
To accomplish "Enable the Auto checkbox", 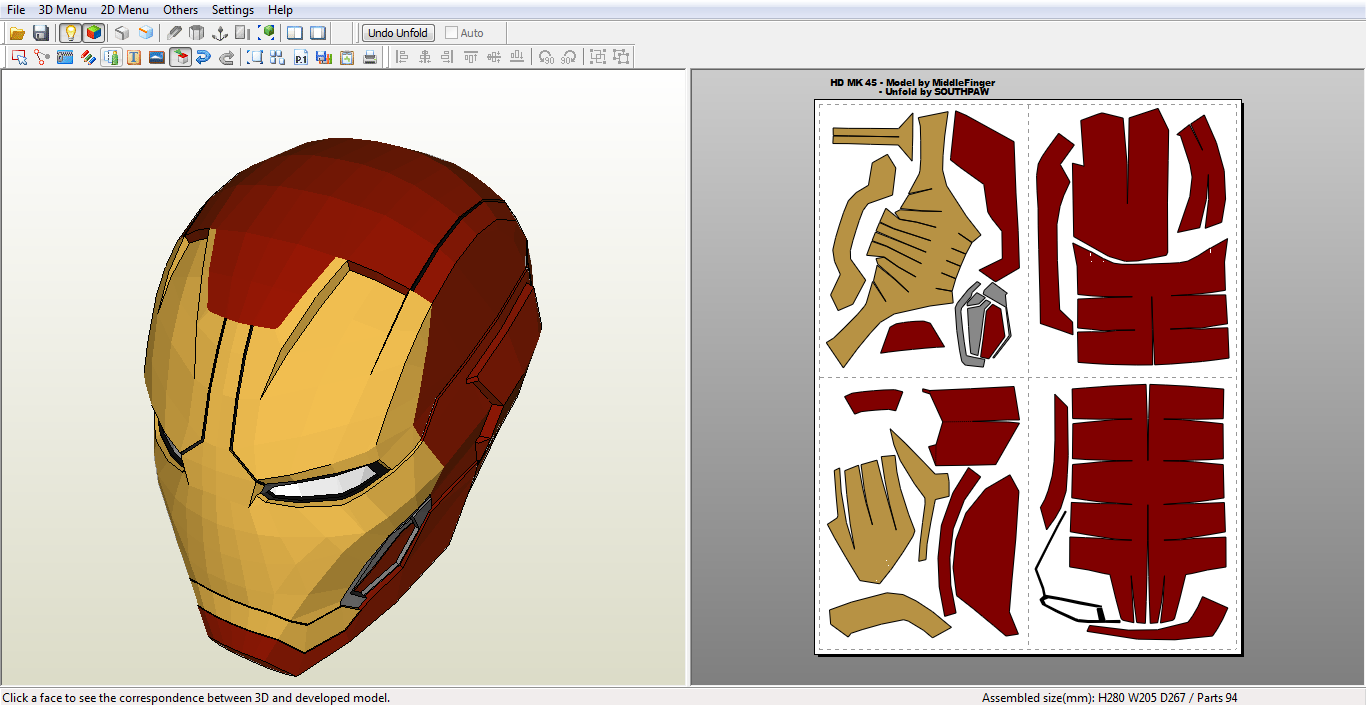I will (x=451, y=33).
